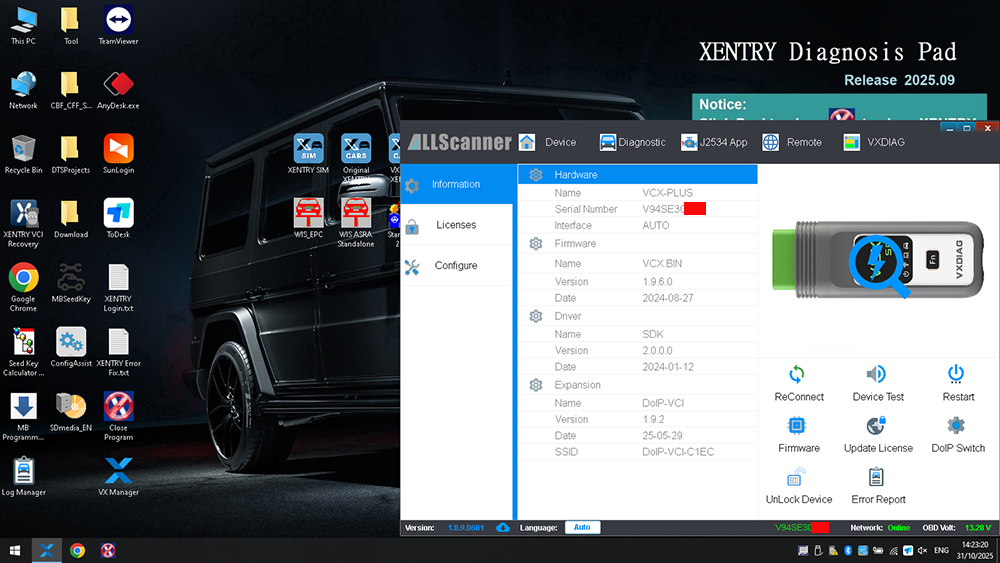Restart the VCI device
This screenshot has width=1000, height=563.
957,375
